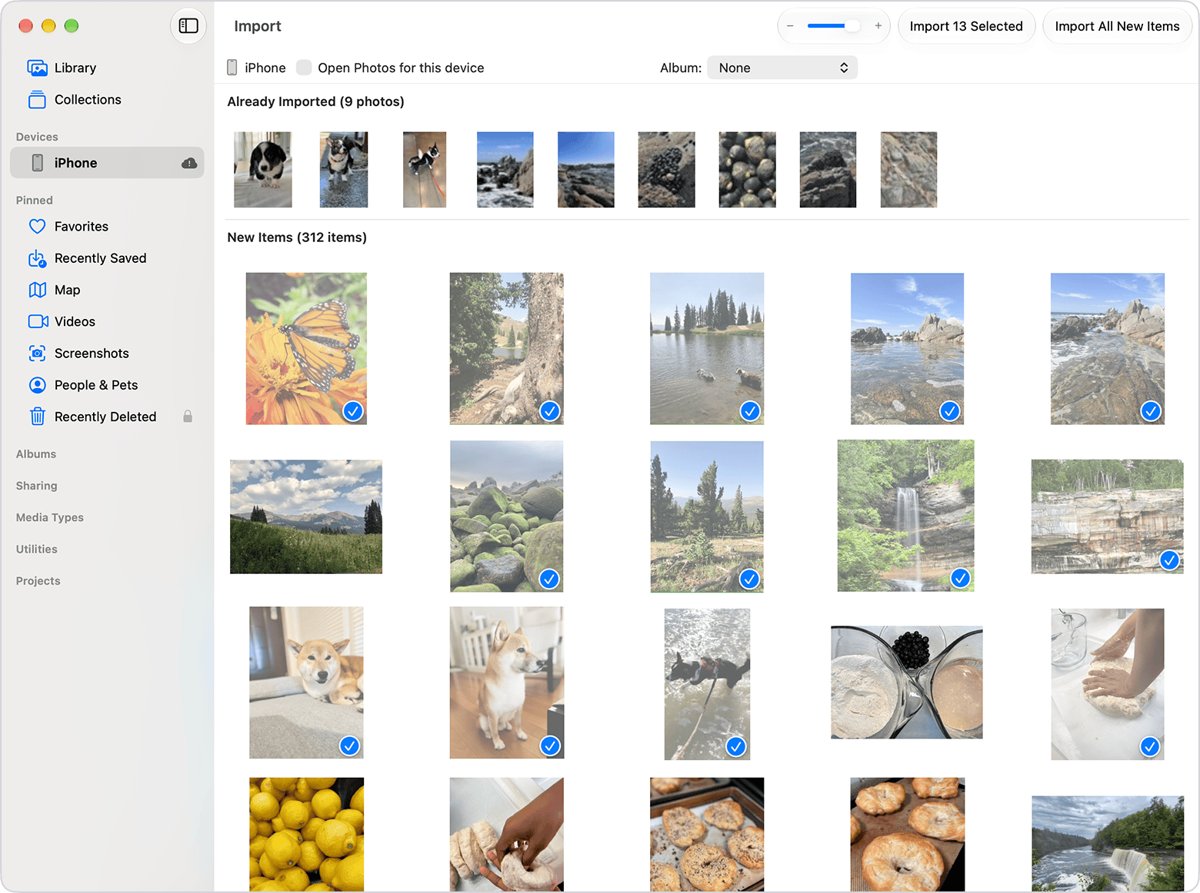Click the minus zoom-out icon

point(790,26)
